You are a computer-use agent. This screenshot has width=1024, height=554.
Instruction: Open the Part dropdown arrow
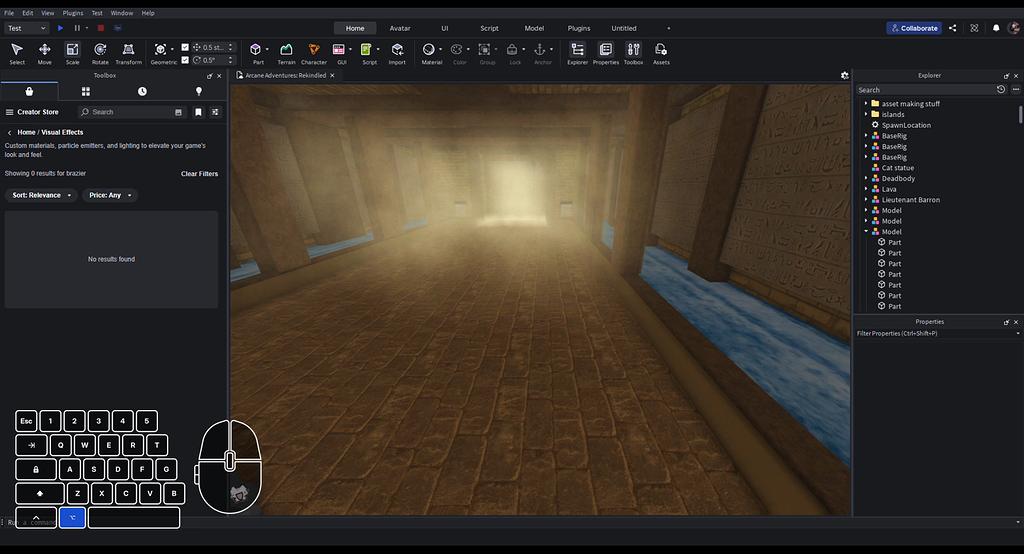(x=267, y=50)
